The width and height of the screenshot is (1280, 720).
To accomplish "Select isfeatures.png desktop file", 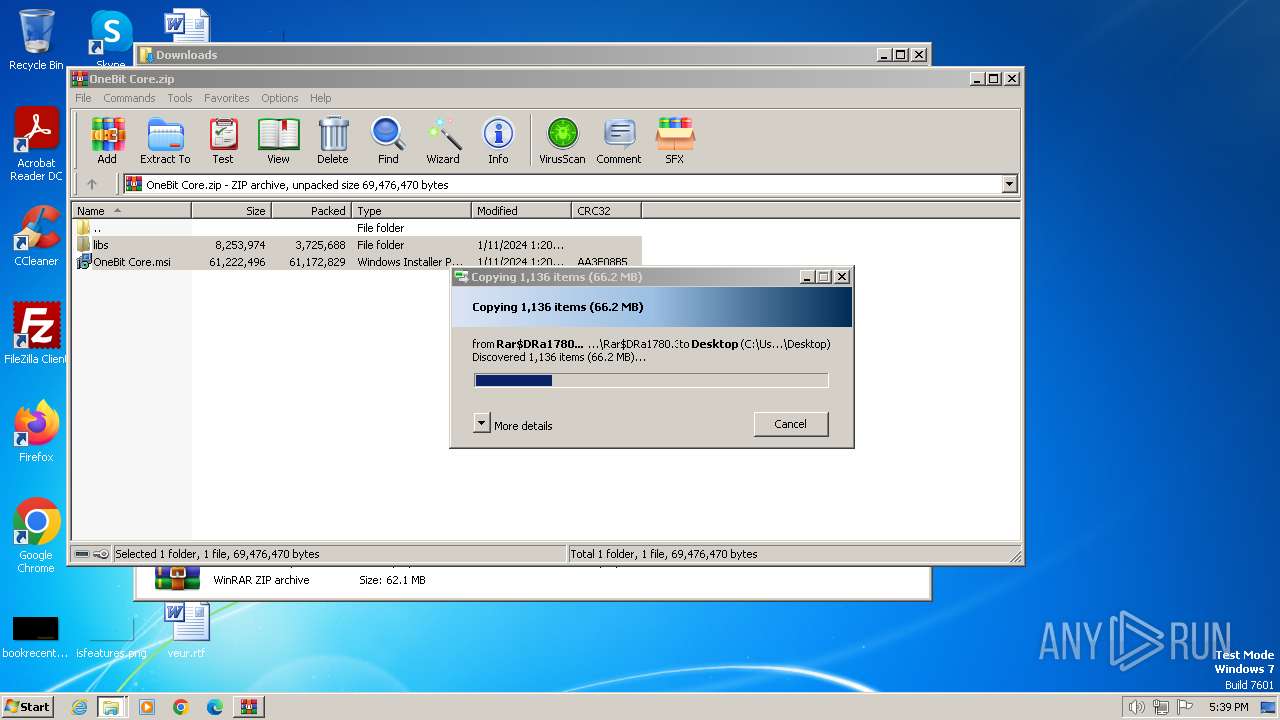I will [111, 637].
